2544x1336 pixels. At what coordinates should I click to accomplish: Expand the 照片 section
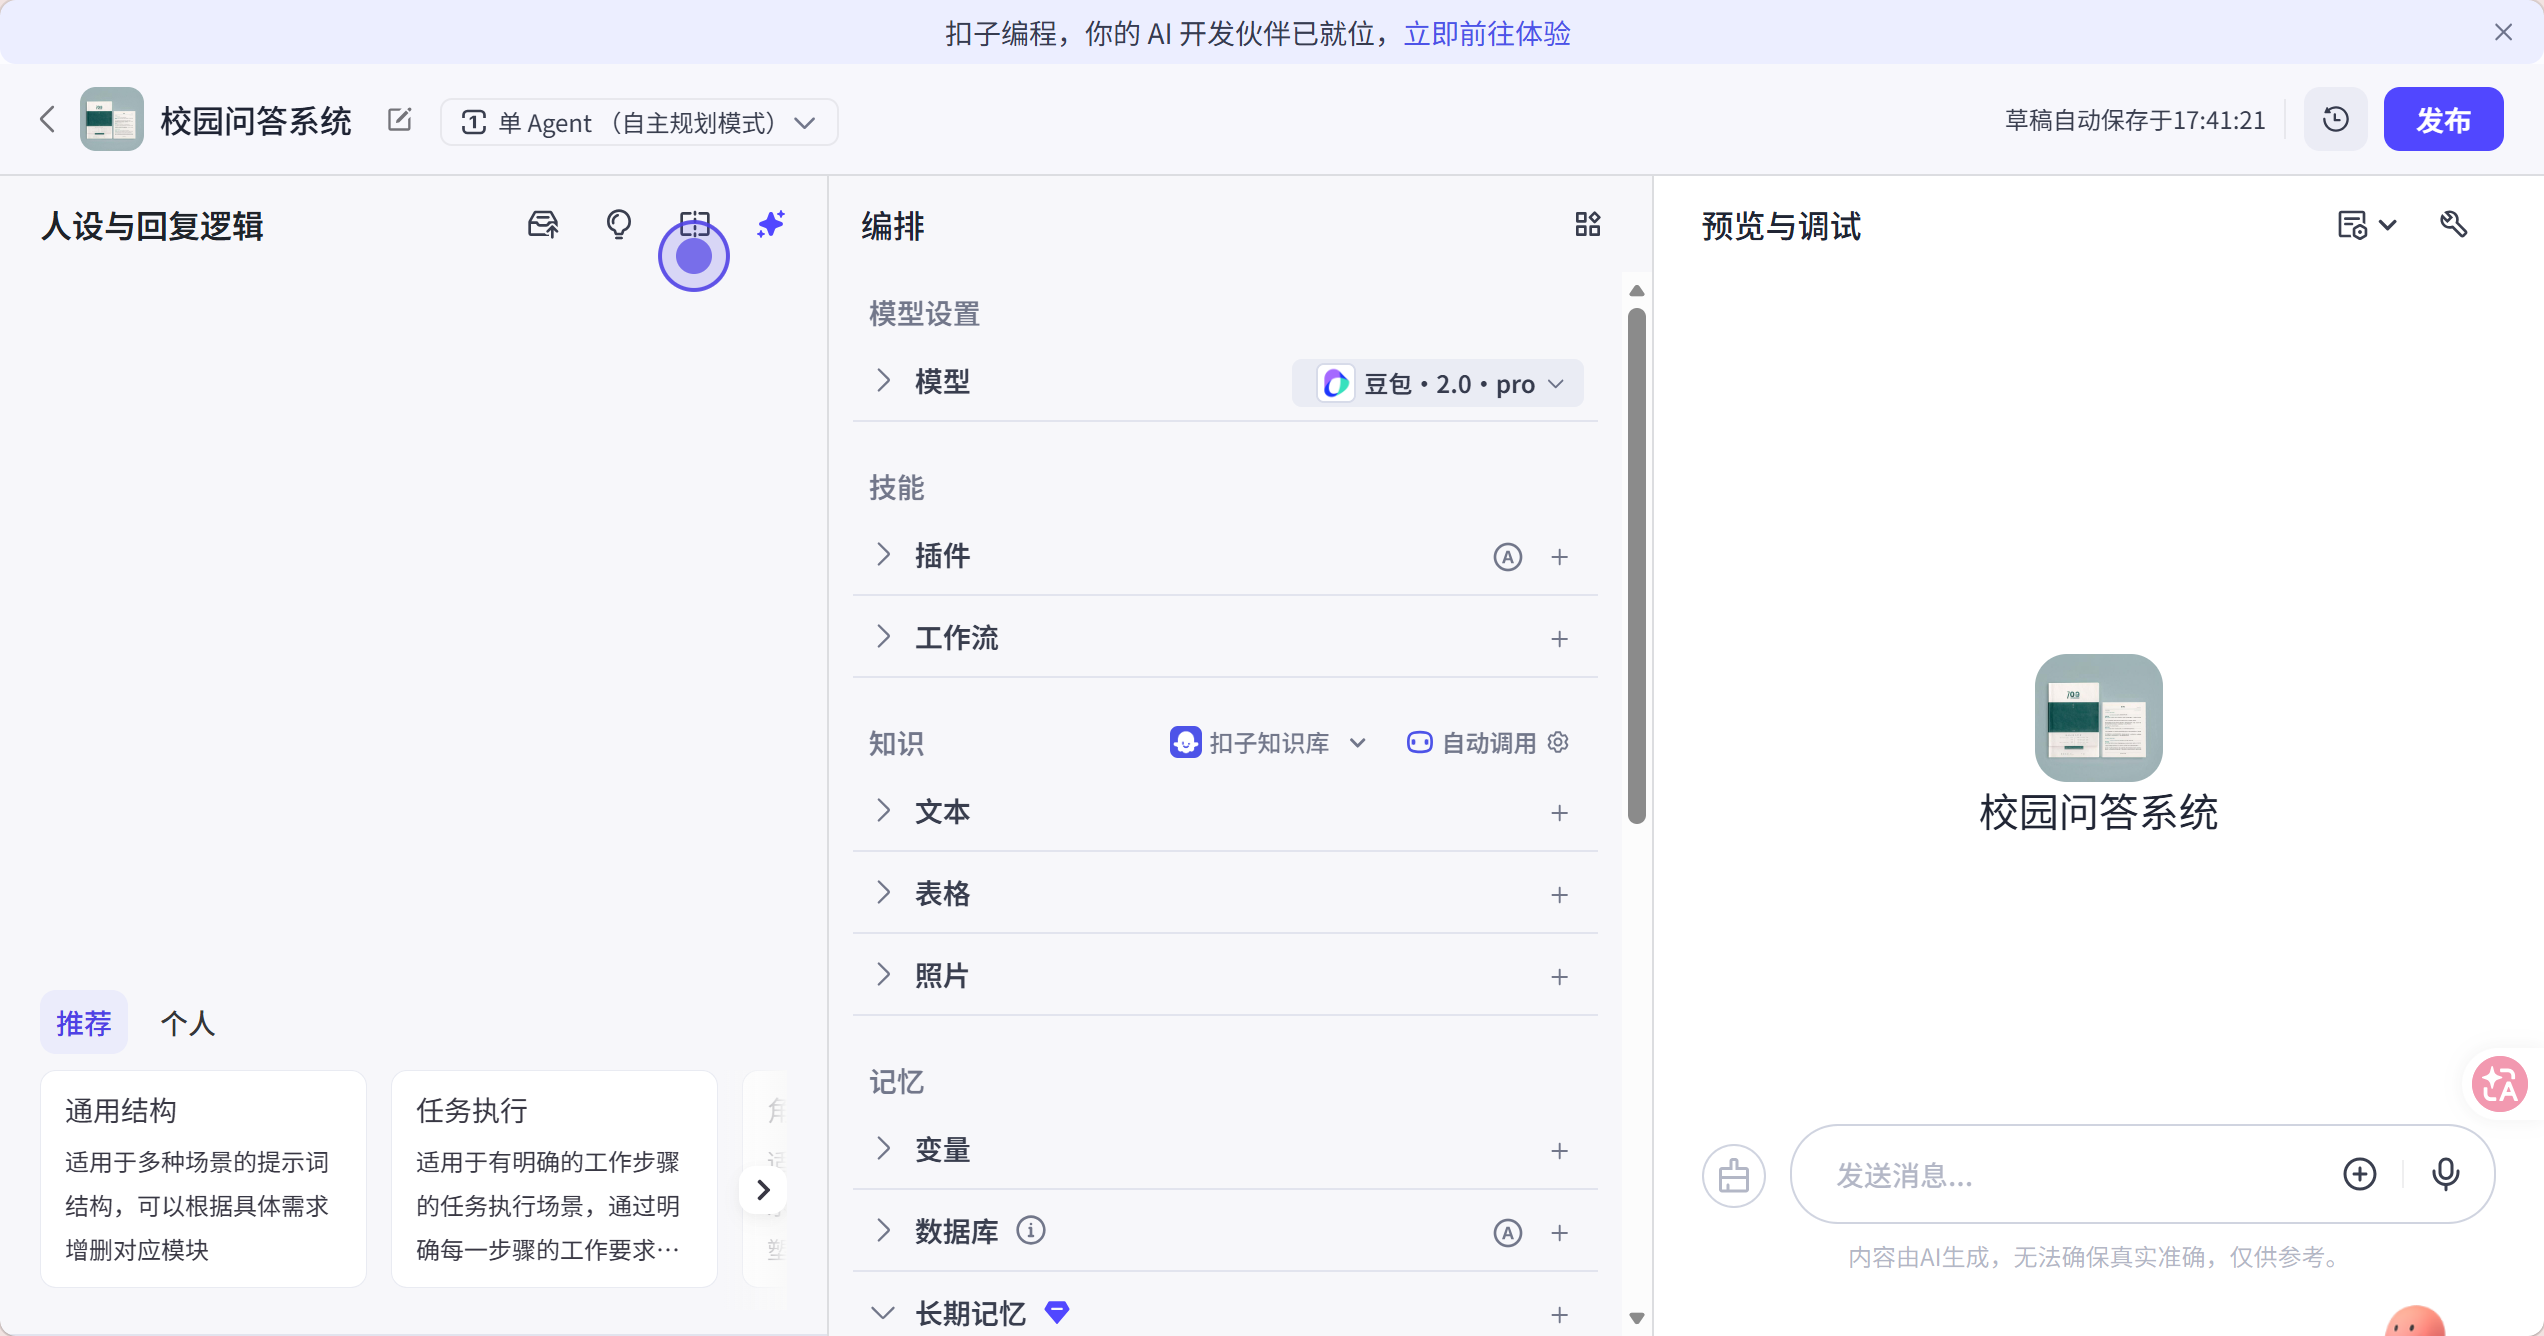click(x=883, y=974)
